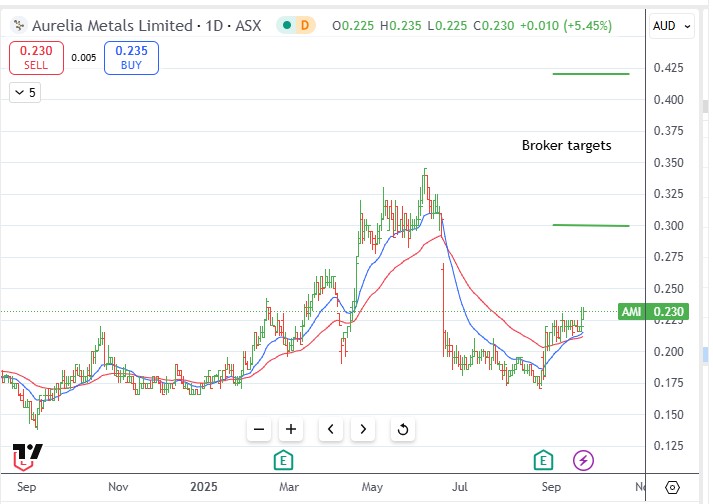Image resolution: width=713 pixels, height=504 pixels.
Task: Click the Jul label on time axis
Action: point(460,487)
